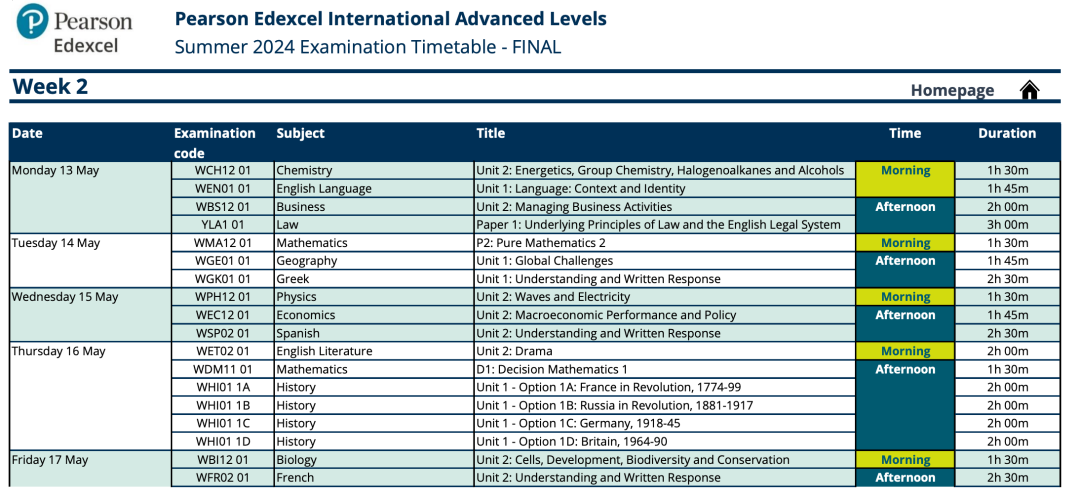1080x500 pixels.
Task: Select the Chemistry subject cell
Action: coord(374,170)
